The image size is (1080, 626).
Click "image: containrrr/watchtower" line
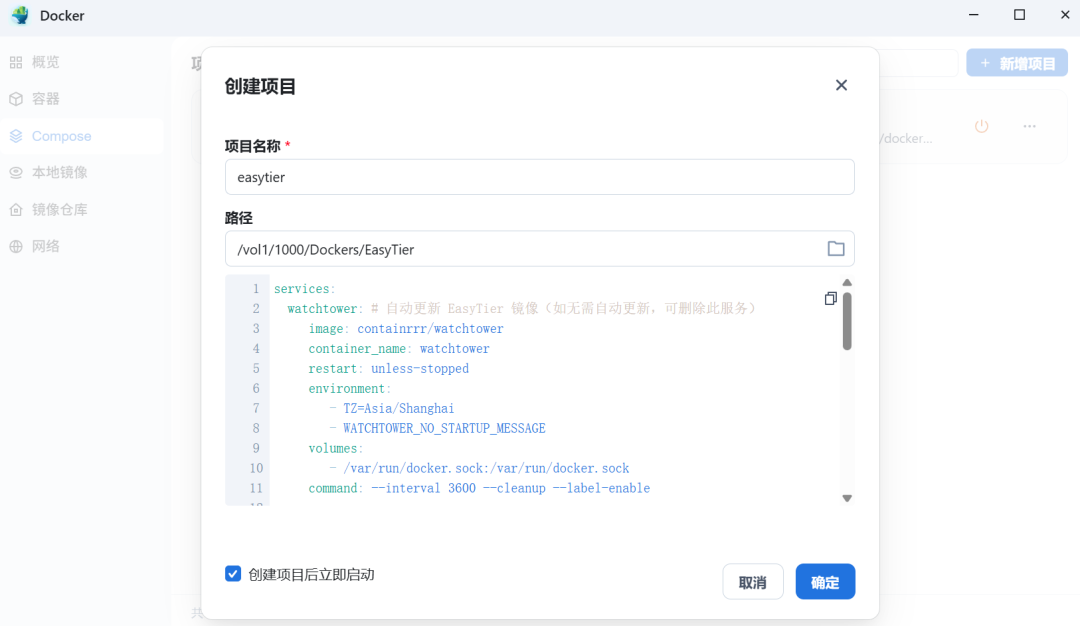(406, 328)
